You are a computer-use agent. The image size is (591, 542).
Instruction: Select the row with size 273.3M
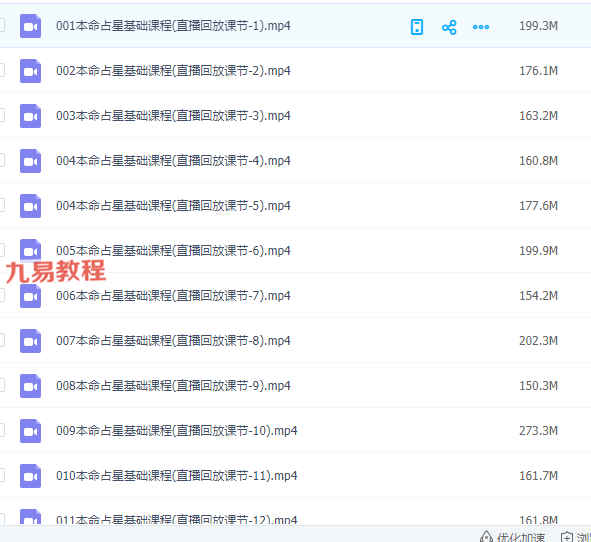pos(296,431)
